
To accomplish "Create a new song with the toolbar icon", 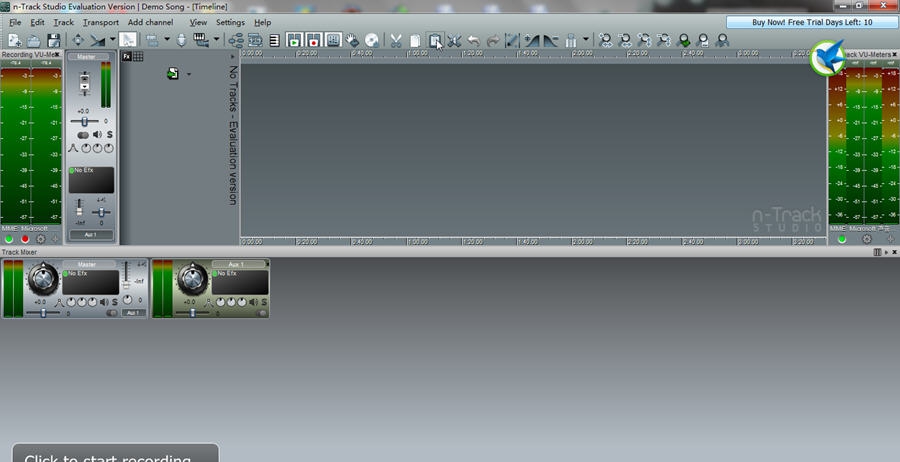I will click(14, 40).
